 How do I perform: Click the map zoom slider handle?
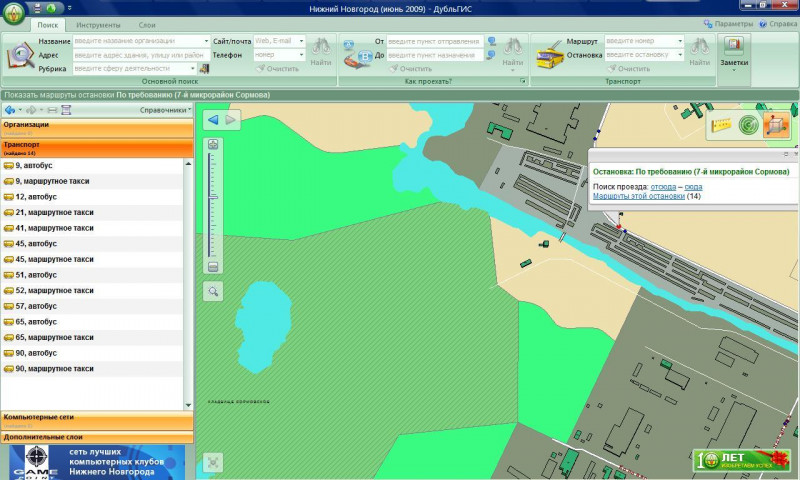pyautogui.click(x=213, y=197)
